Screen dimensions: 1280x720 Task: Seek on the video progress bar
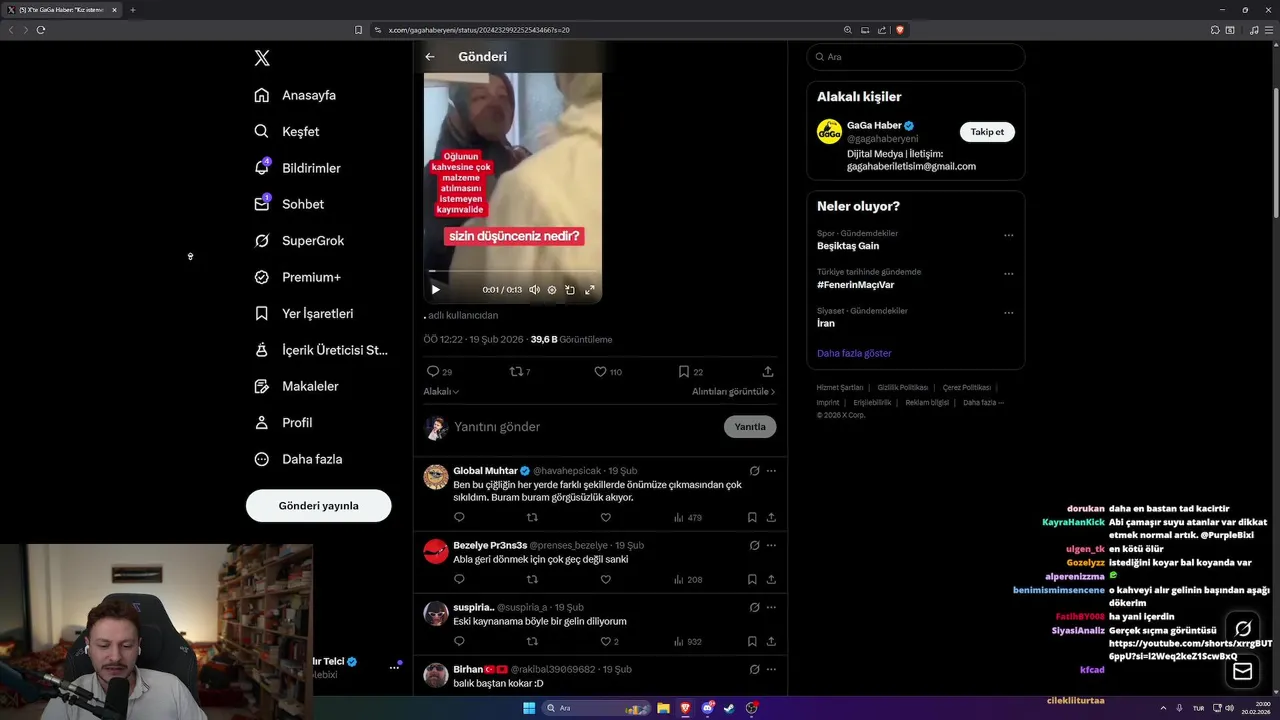(513, 271)
